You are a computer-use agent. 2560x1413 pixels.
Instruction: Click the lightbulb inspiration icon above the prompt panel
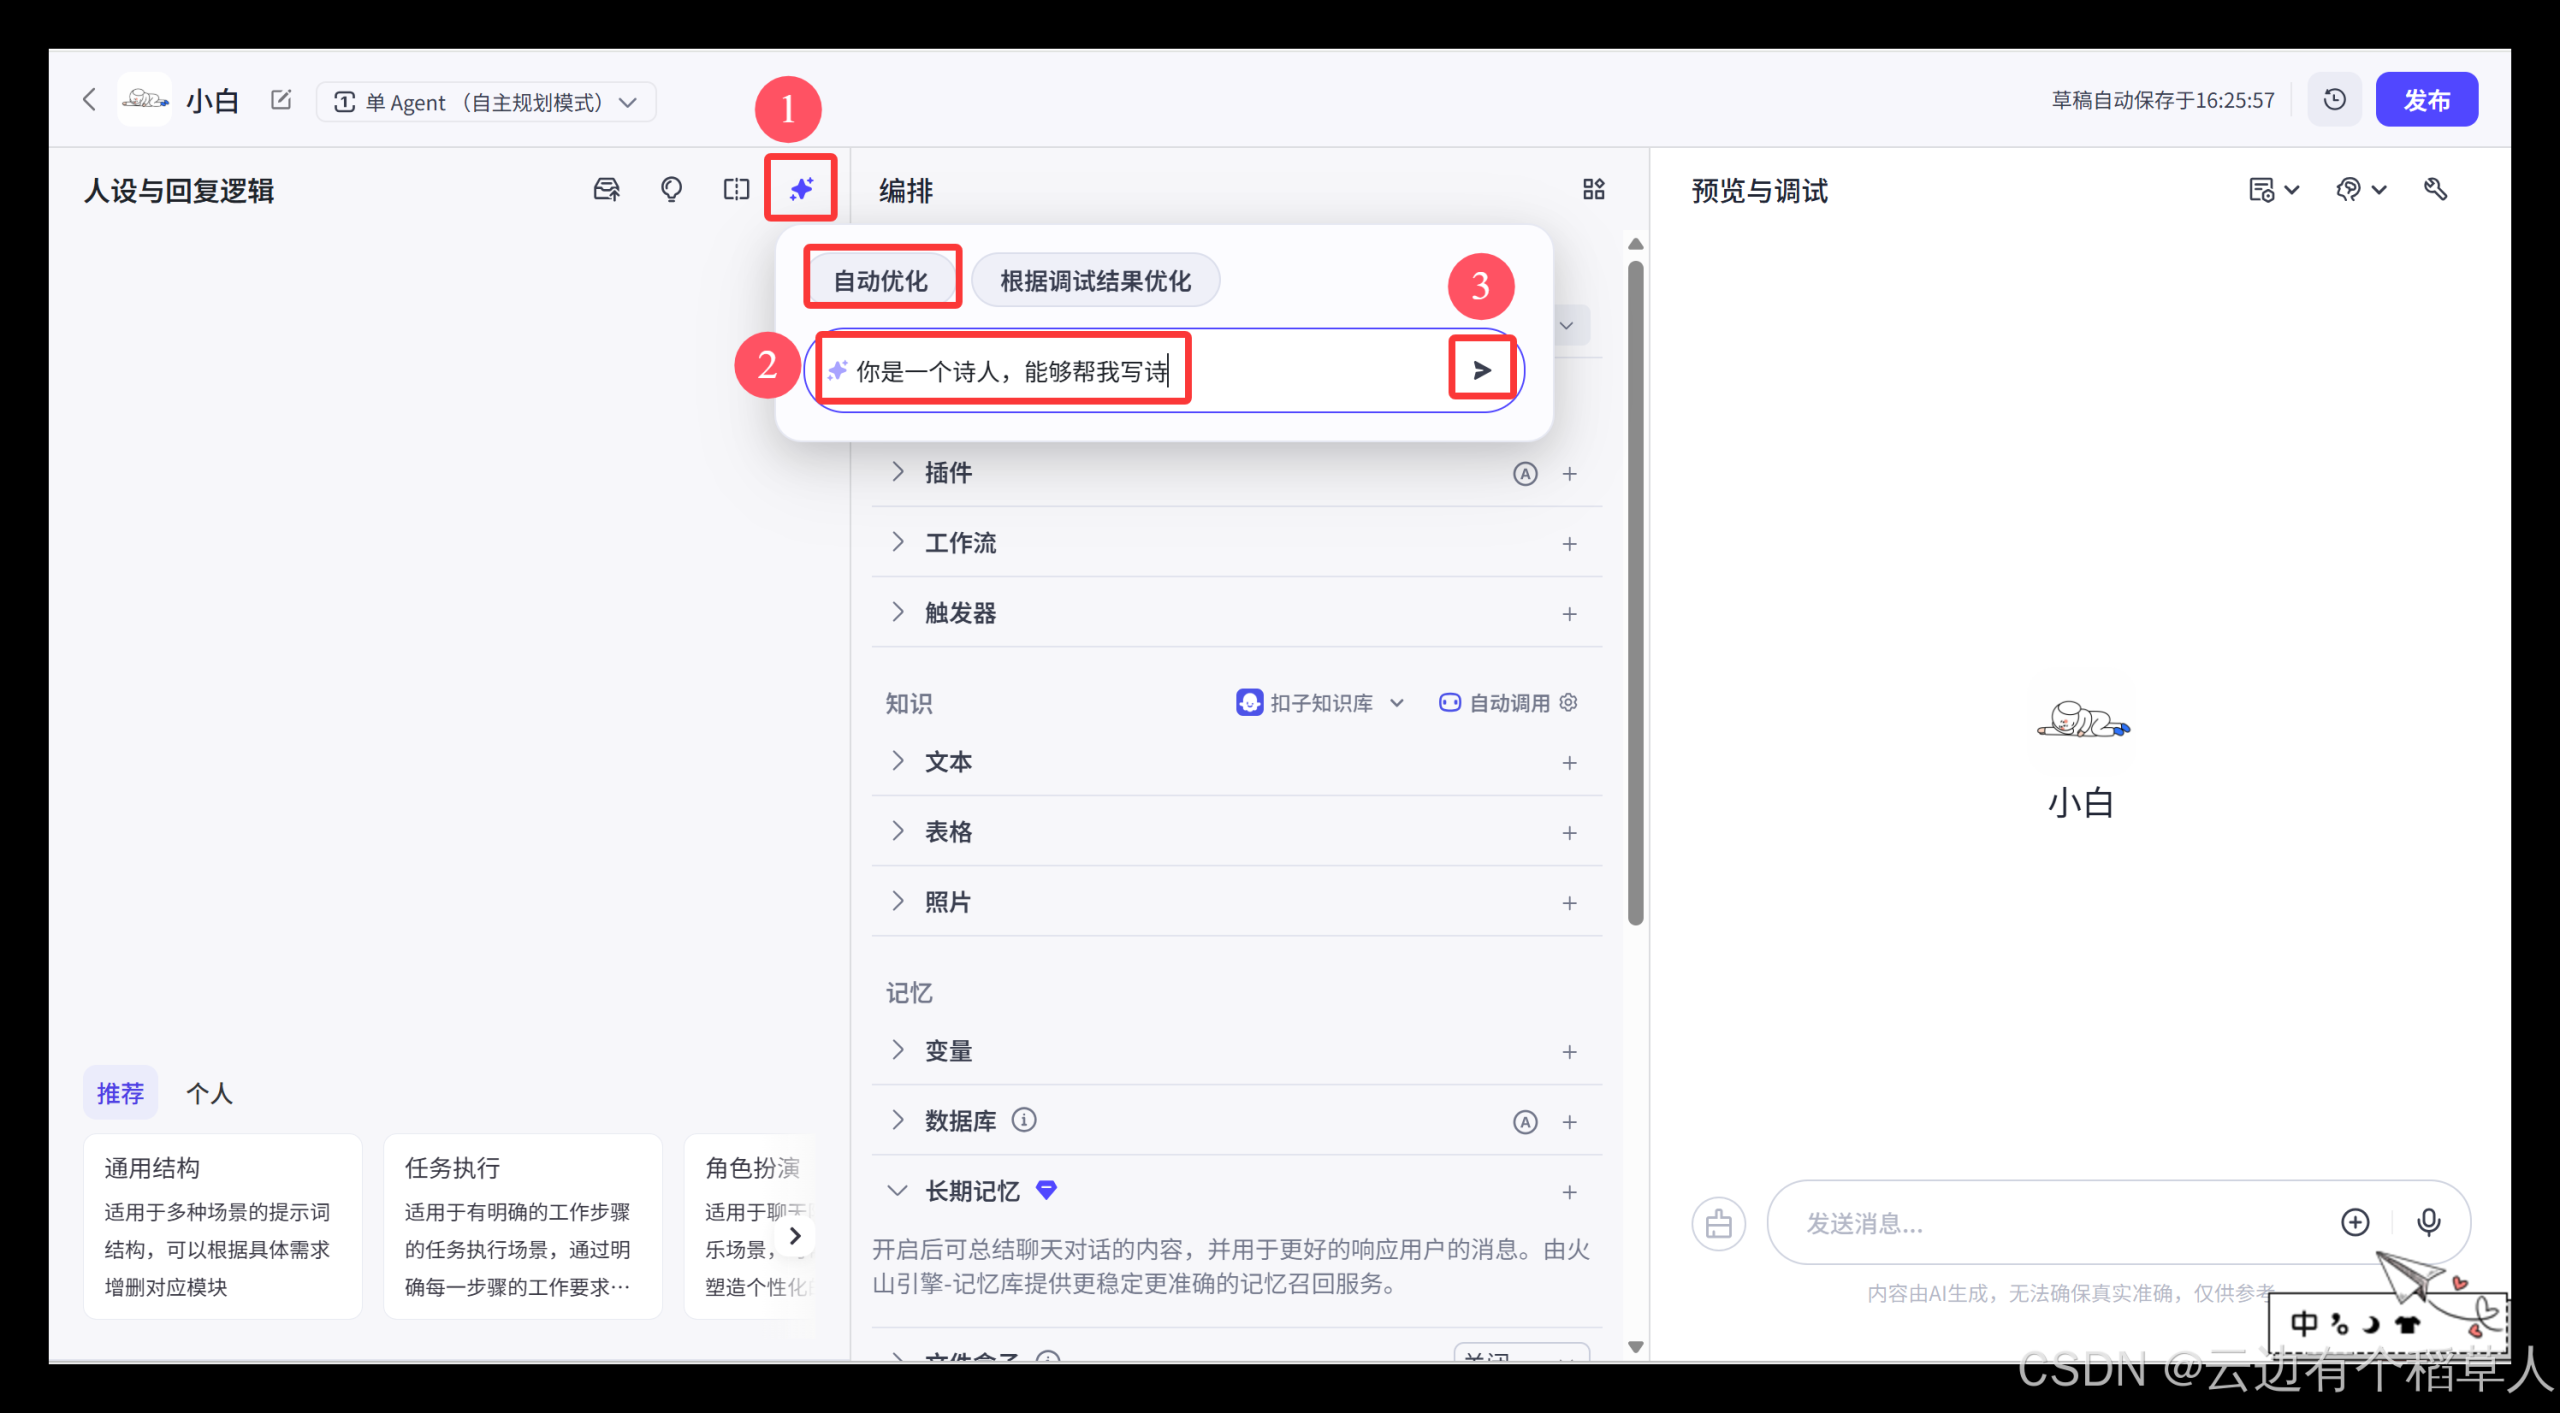click(x=671, y=189)
